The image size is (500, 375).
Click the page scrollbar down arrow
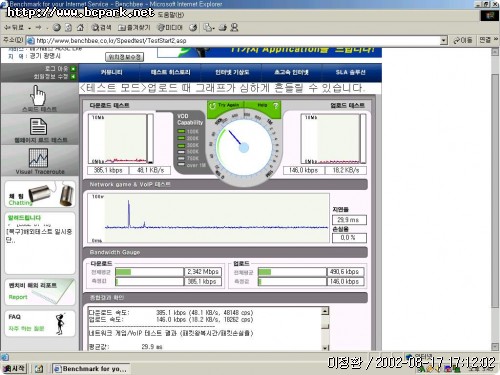point(495,347)
